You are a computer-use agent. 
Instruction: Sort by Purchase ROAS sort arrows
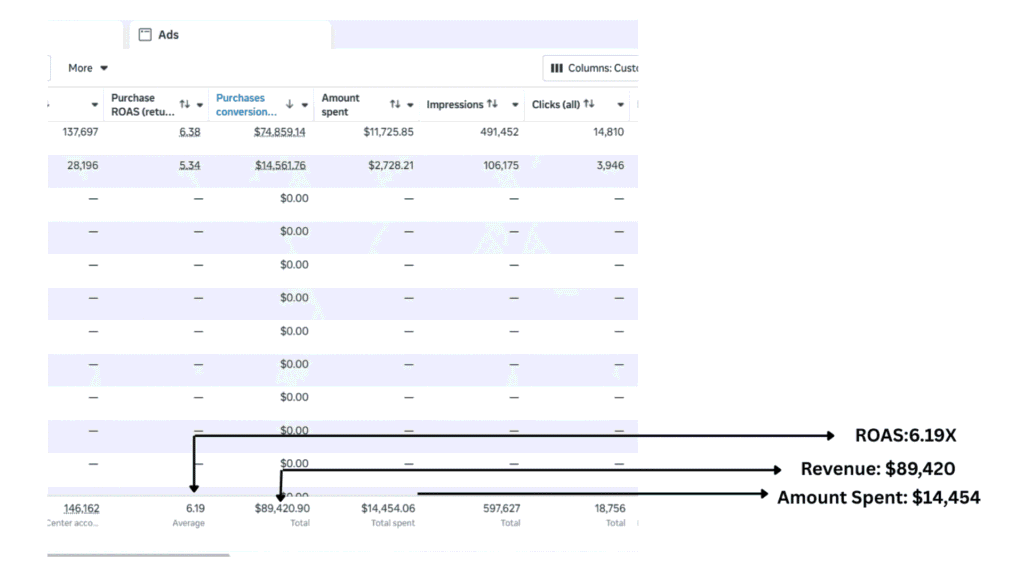point(184,104)
